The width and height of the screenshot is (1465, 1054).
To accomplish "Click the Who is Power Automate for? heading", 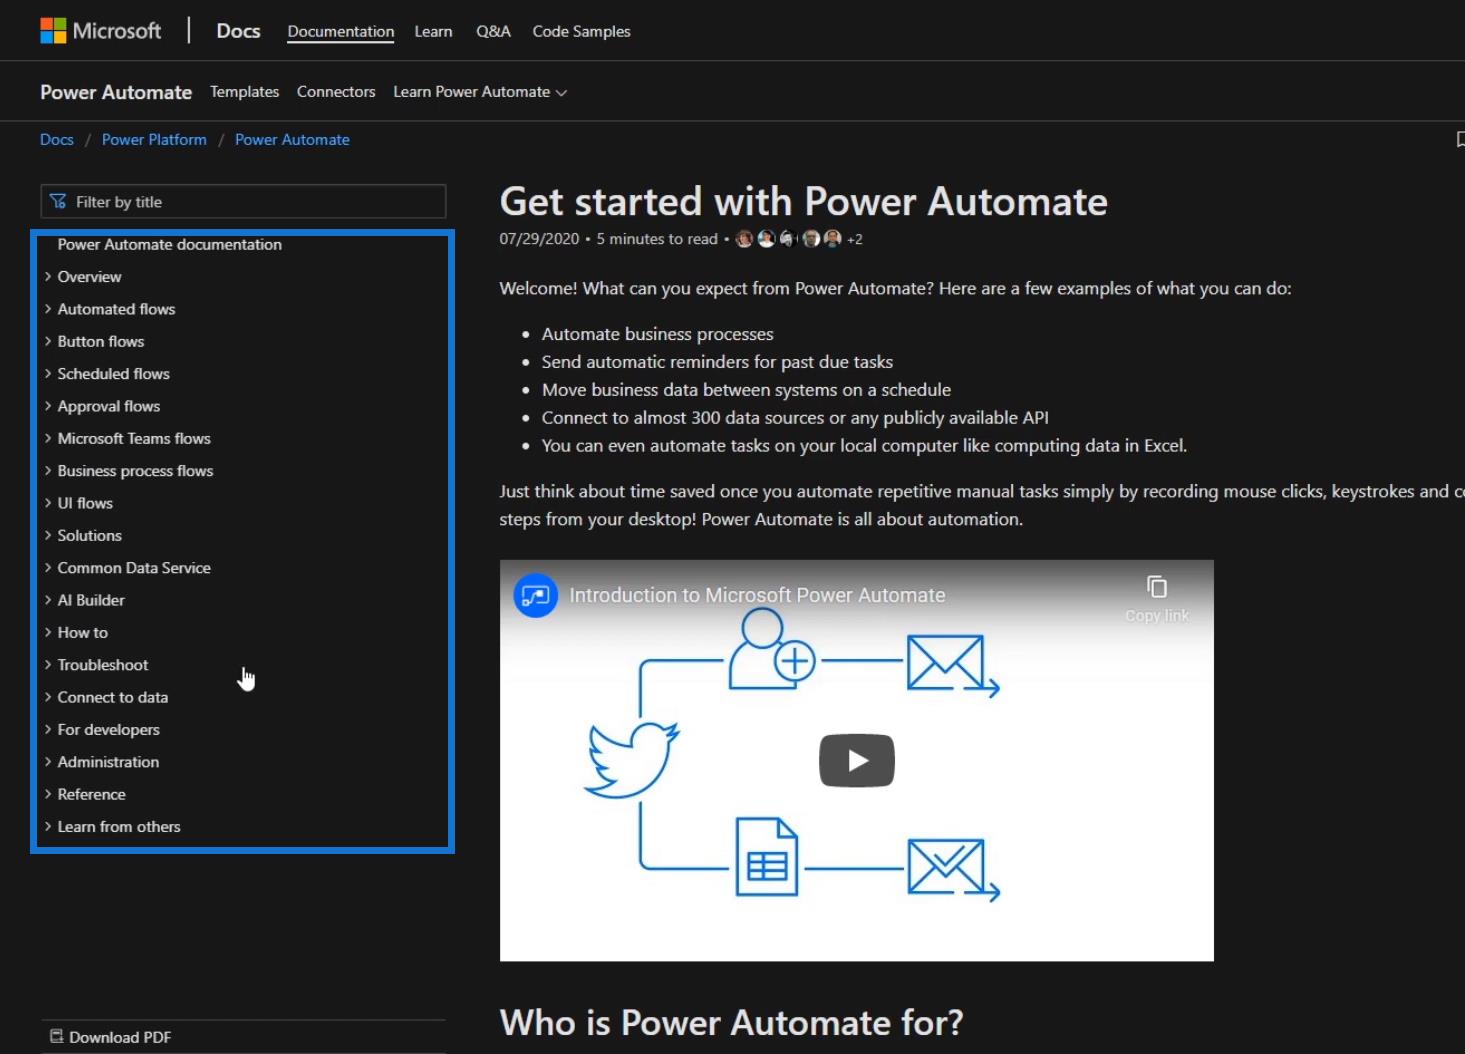I will 731,1023.
